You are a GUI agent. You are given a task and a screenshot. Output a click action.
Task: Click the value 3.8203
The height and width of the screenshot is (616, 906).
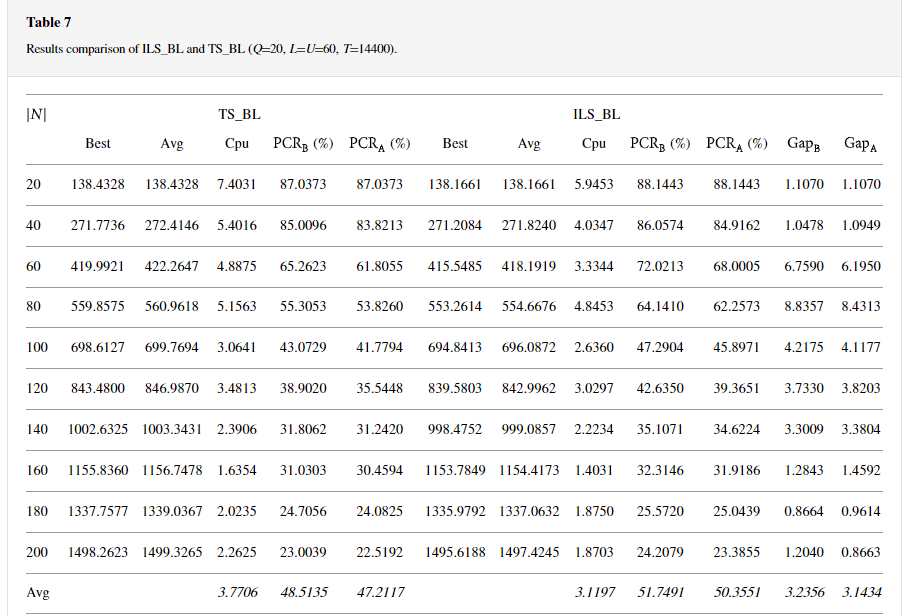(861, 388)
